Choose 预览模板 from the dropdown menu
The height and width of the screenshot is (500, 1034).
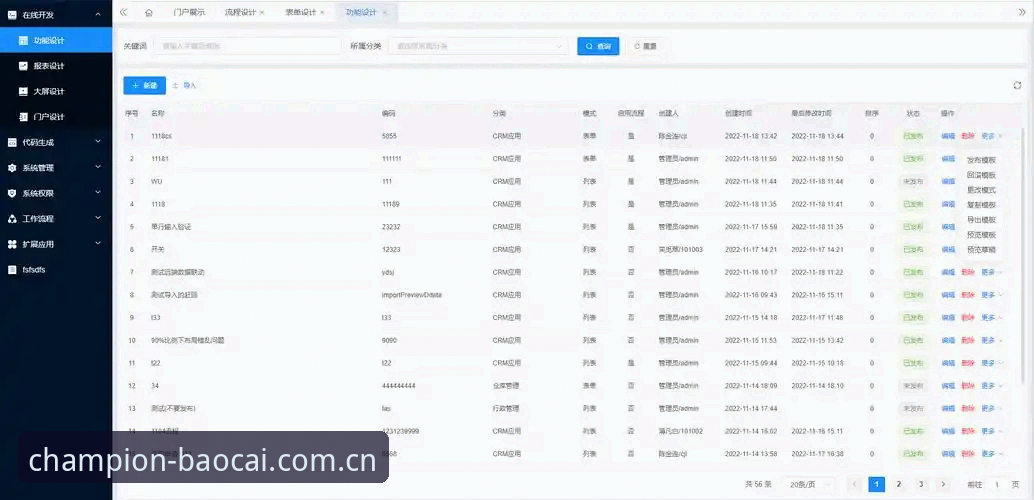pyautogui.click(x=981, y=235)
